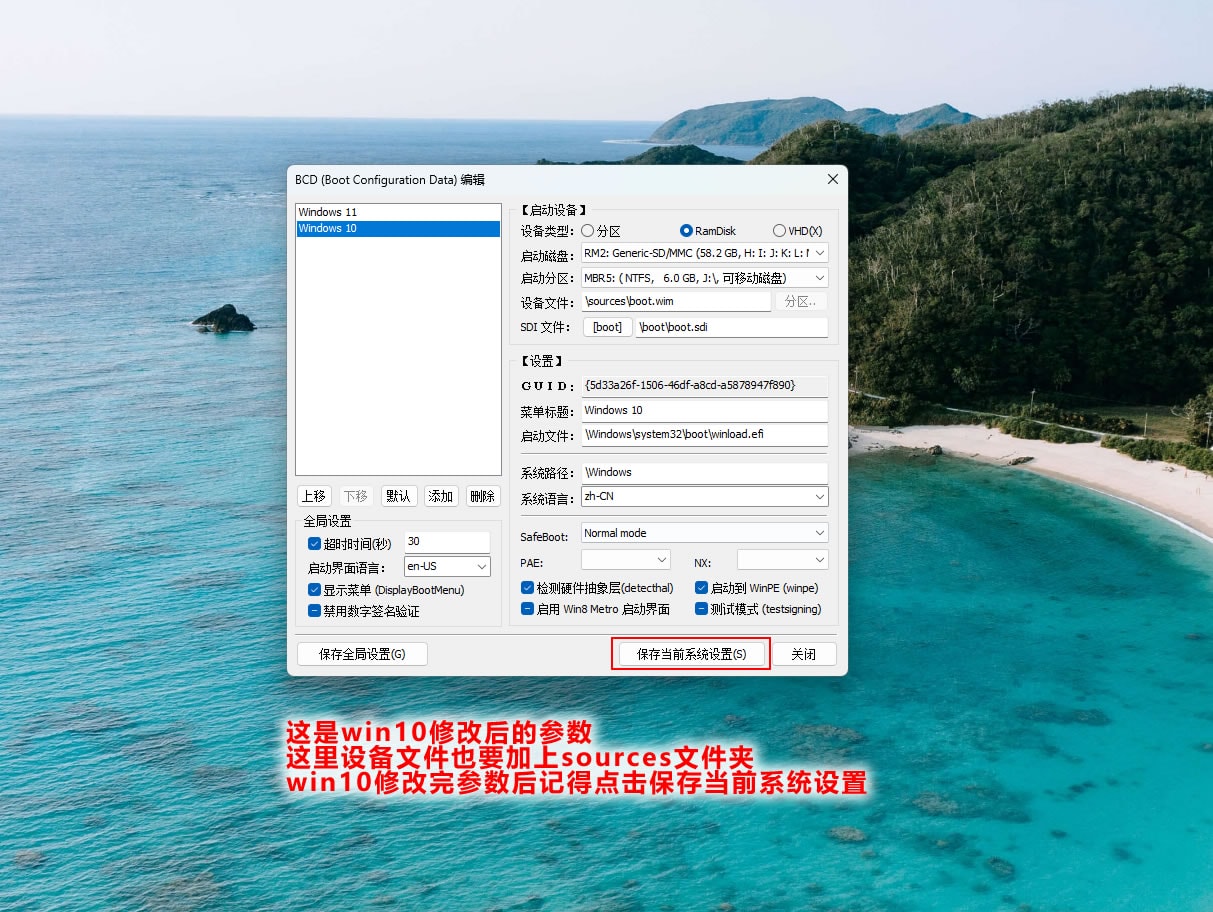Click the [boot] SDI file button

607,327
